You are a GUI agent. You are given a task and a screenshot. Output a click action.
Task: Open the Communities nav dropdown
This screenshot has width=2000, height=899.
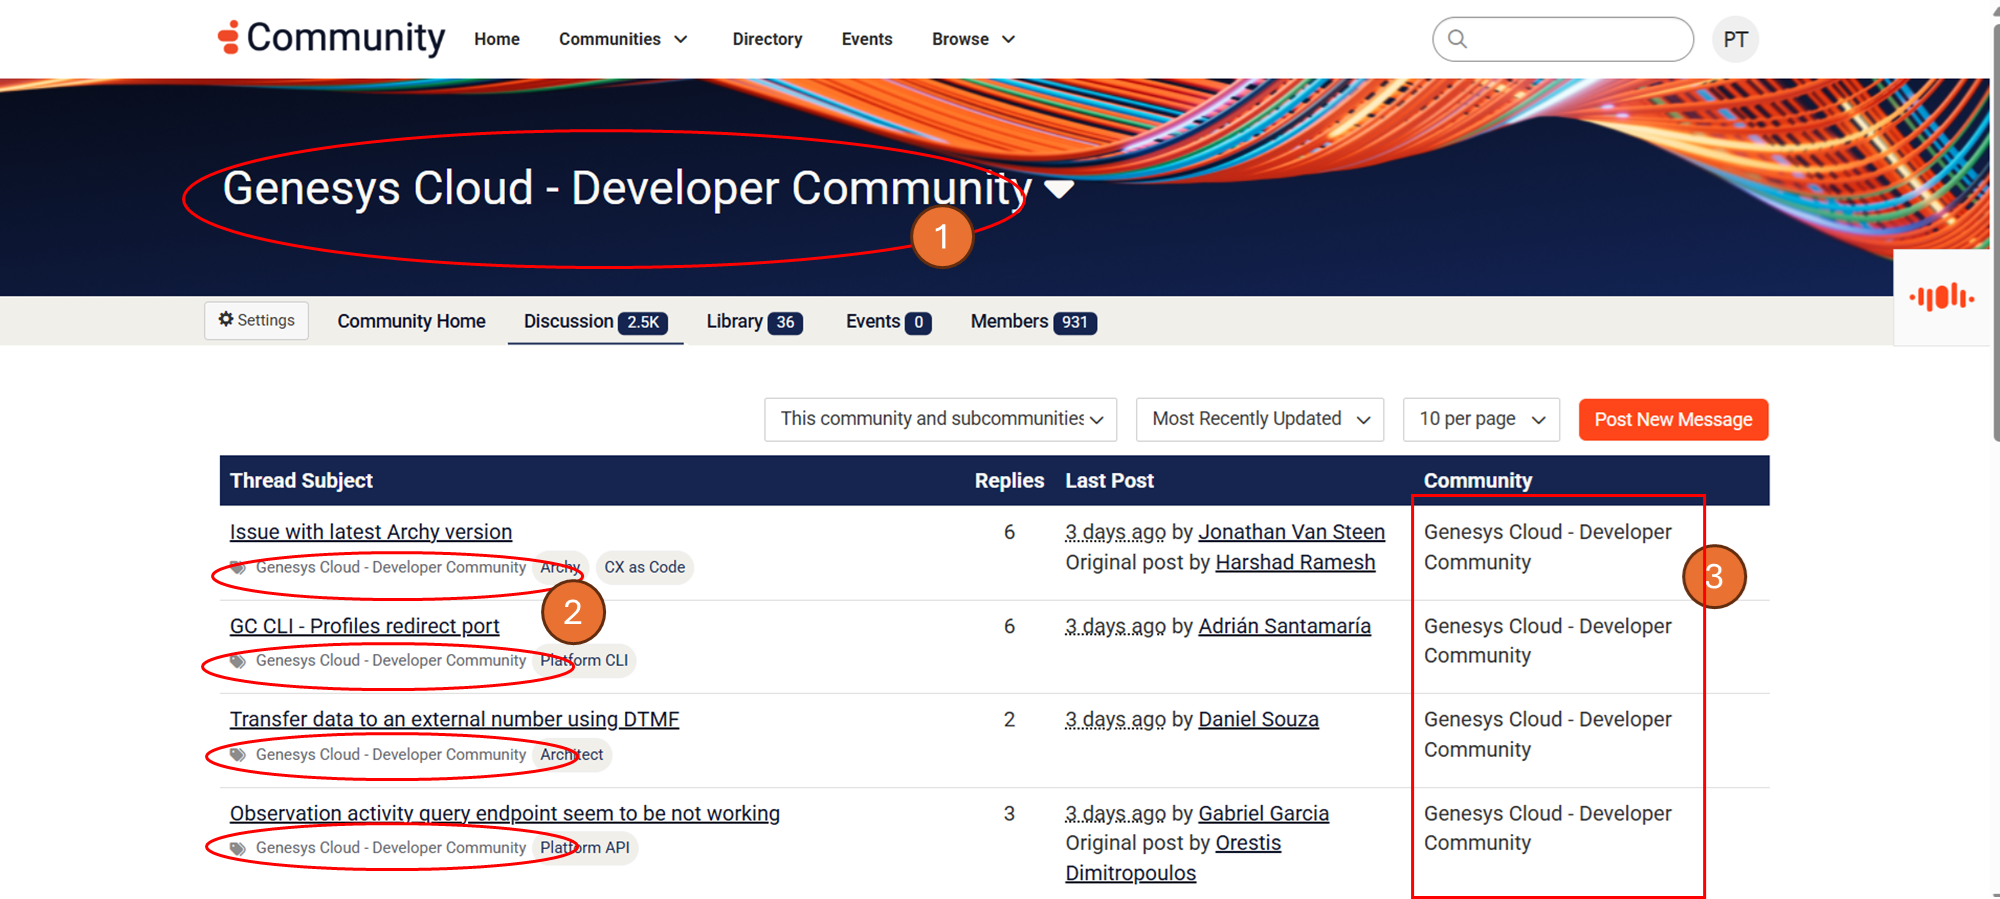(623, 39)
